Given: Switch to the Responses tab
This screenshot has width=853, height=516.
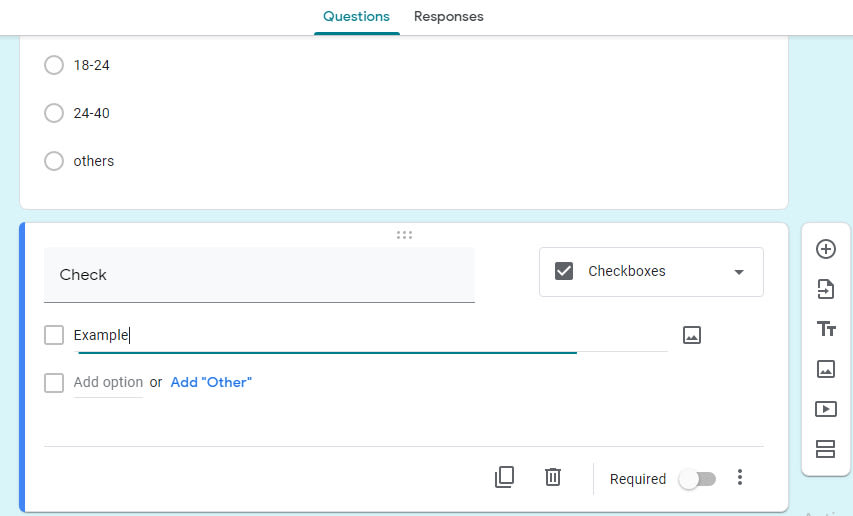Looking at the screenshot, I should (448, 17).
